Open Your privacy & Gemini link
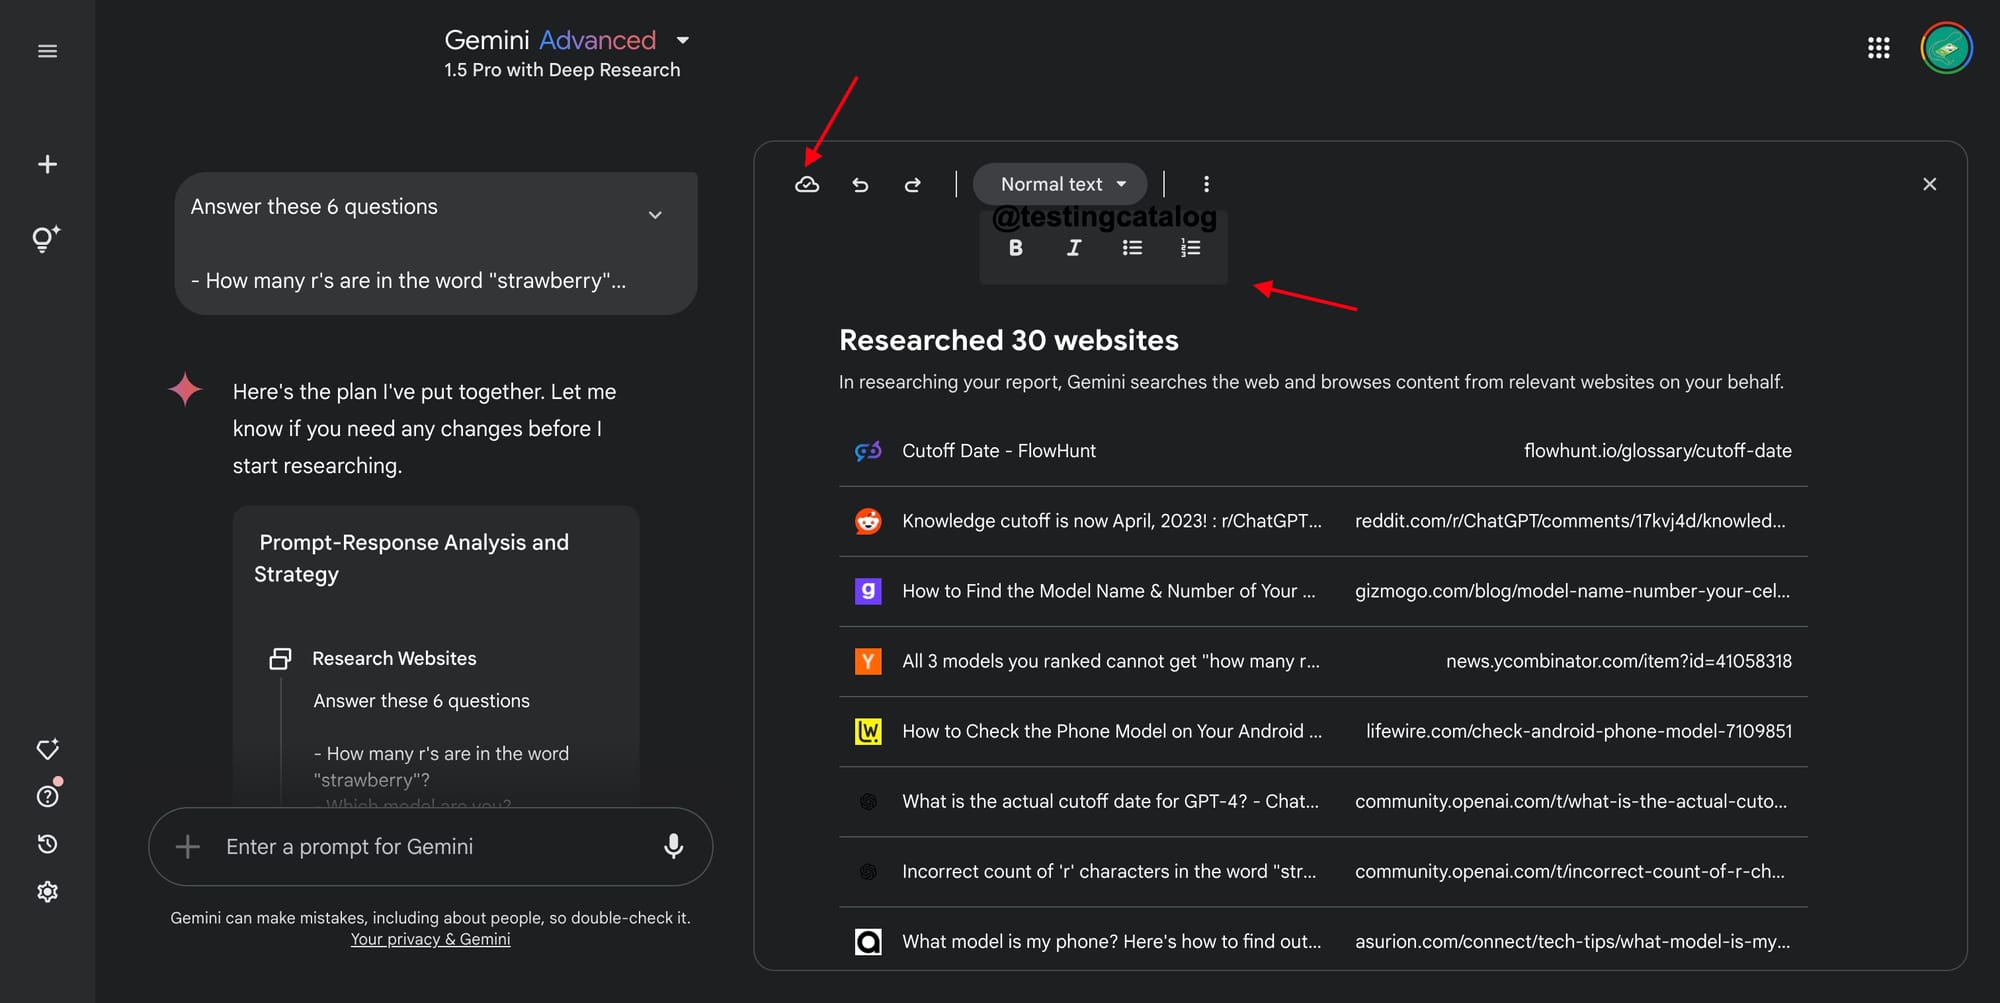 (x=430, y=940)
